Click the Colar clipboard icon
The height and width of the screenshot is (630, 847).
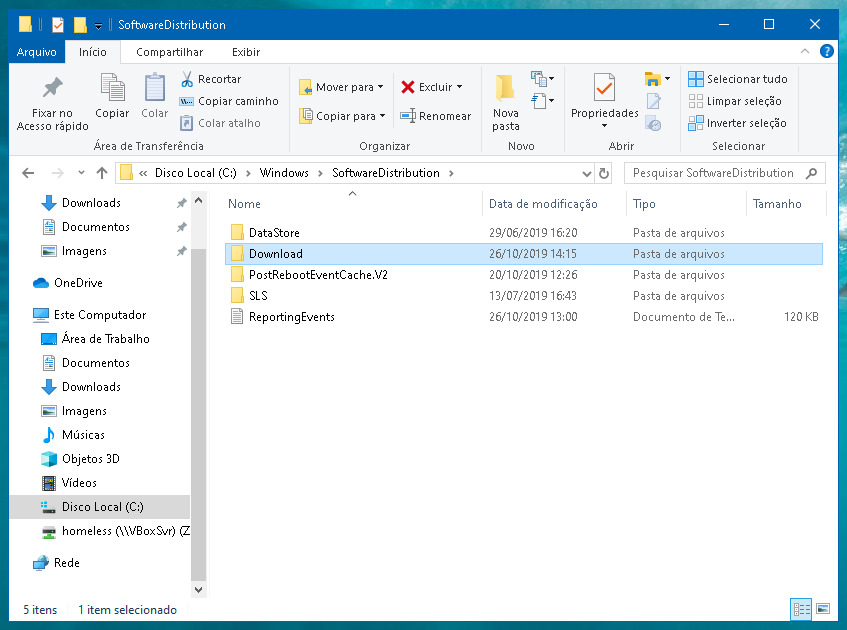point(154,88)
